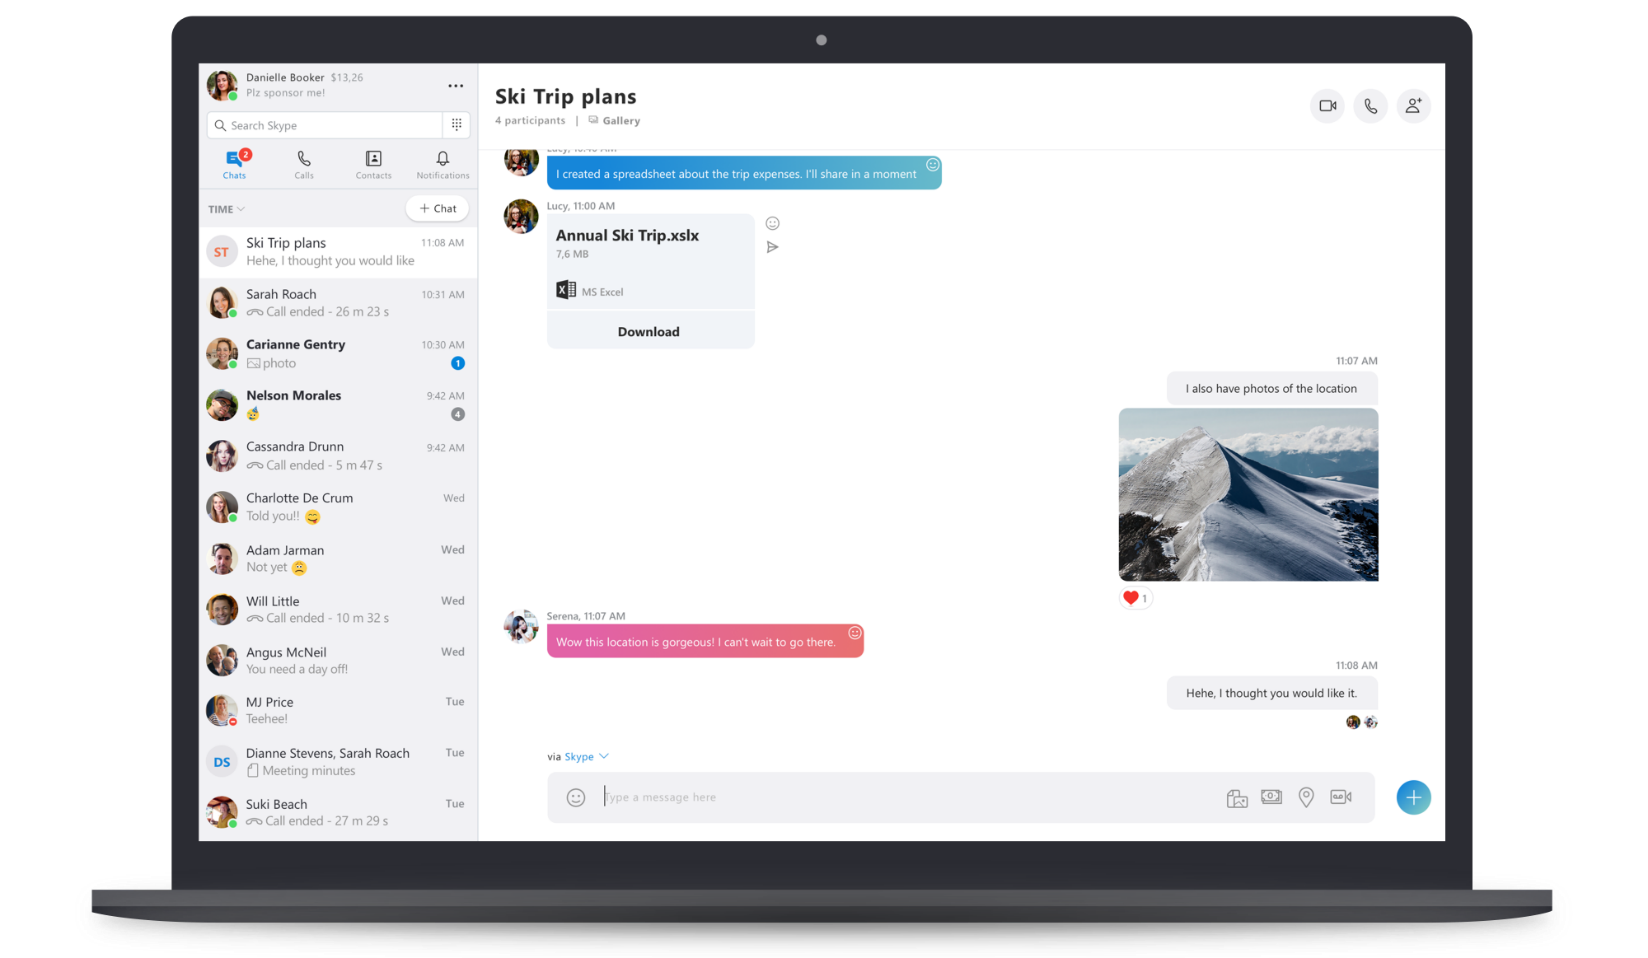Record a video message
Viewport: 1648px width, 958px height.
click(1340, 797)
